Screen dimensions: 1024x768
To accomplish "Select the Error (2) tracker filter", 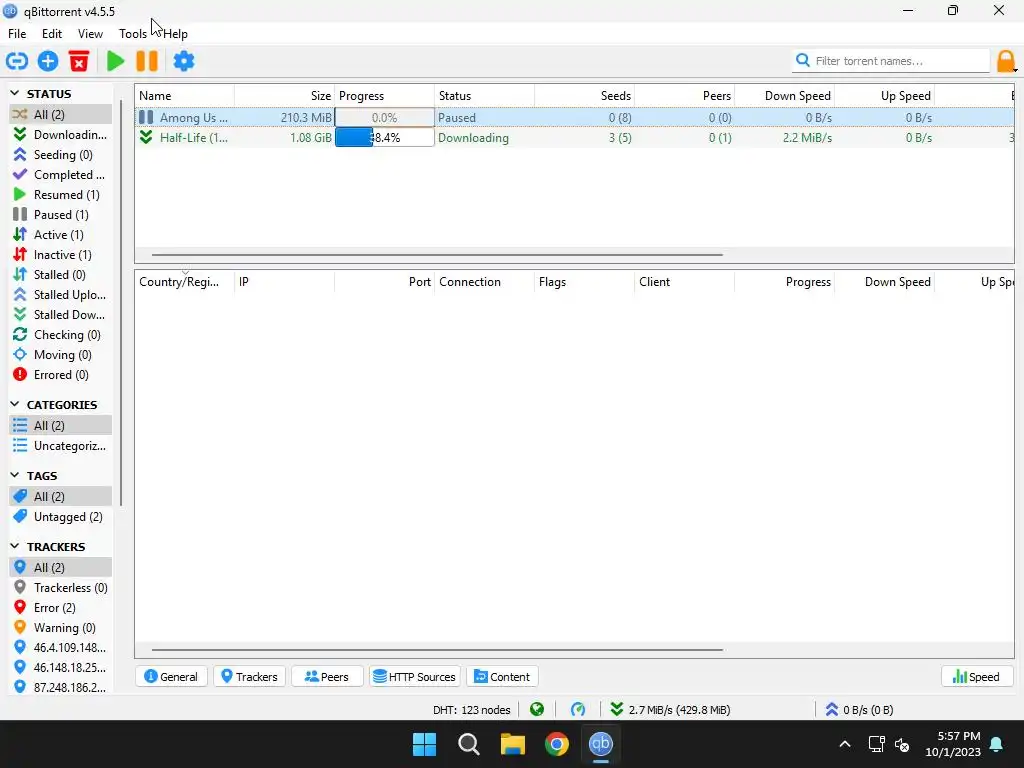I will [60, 608].
